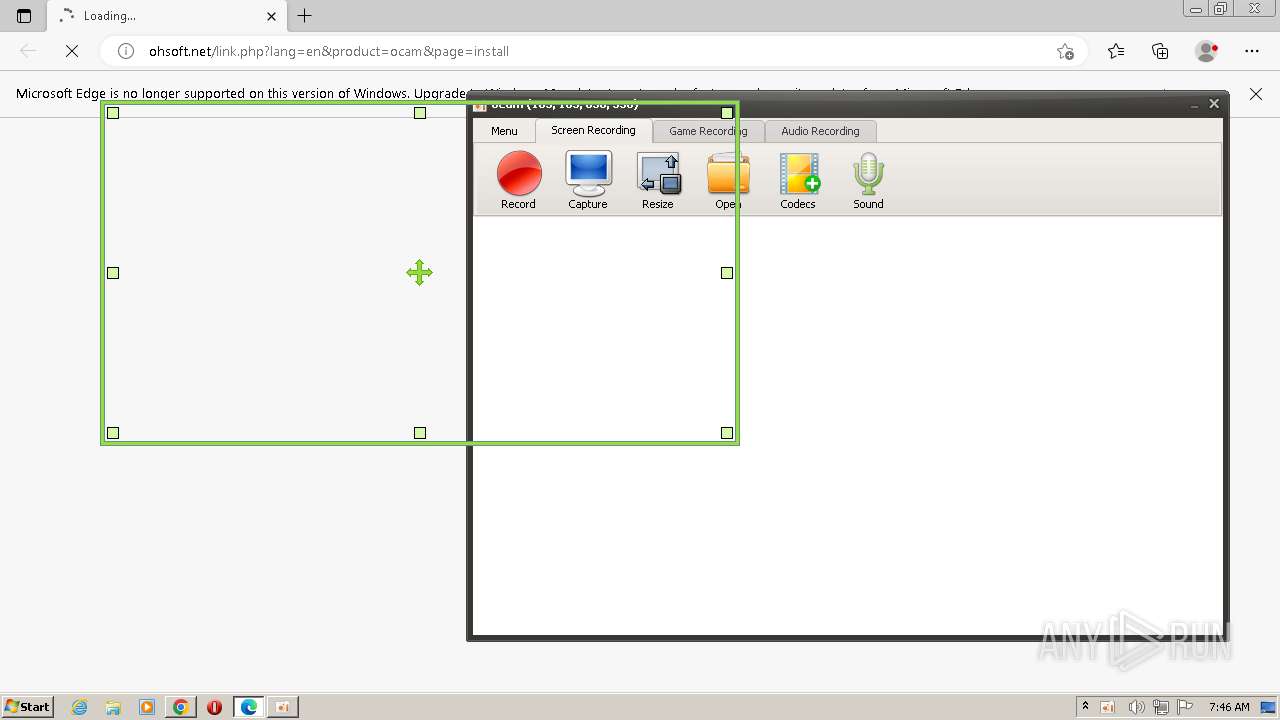
Task: Show hidden system tray icons
Action: point(1085,706)
